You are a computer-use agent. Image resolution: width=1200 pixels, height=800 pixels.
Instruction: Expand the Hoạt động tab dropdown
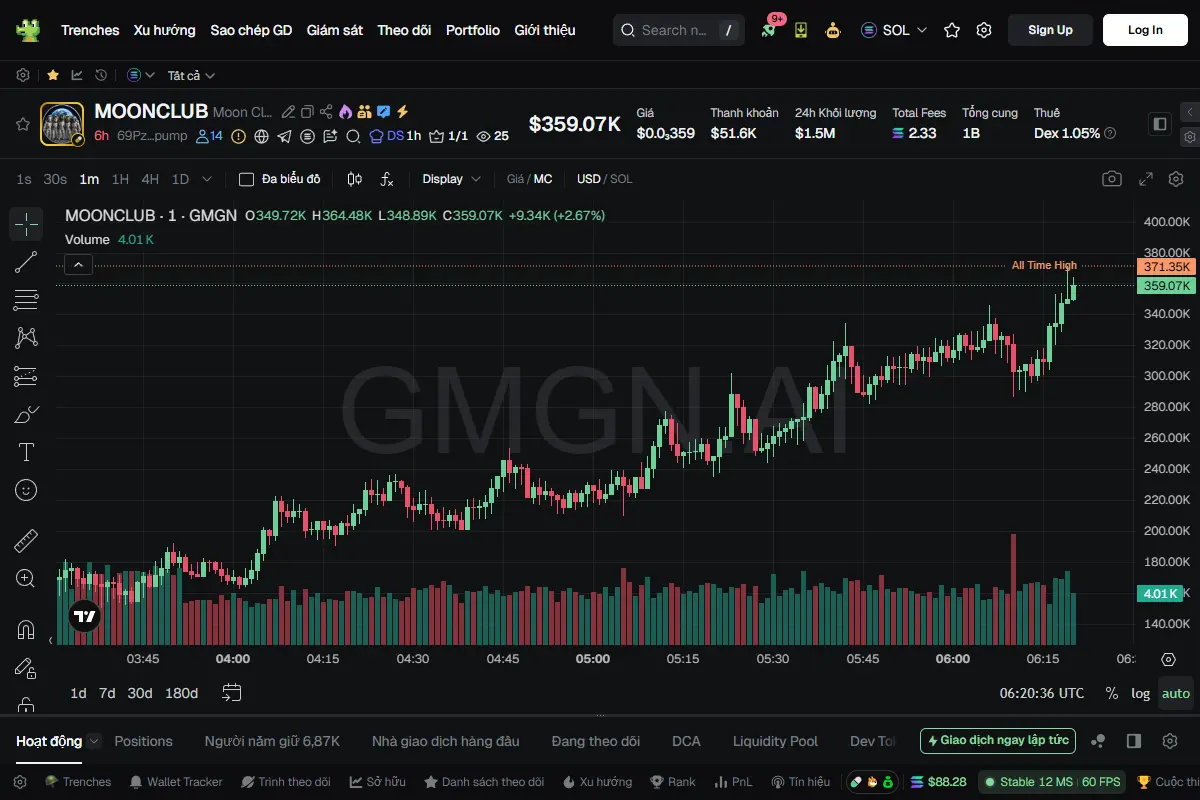[x=94, y=741]
